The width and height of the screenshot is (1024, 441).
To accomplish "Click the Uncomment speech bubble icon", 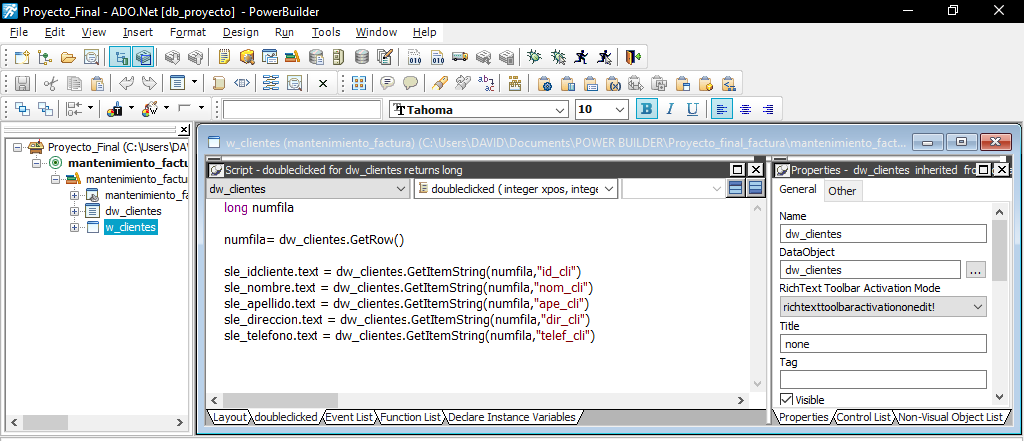I will click(410, 83).
